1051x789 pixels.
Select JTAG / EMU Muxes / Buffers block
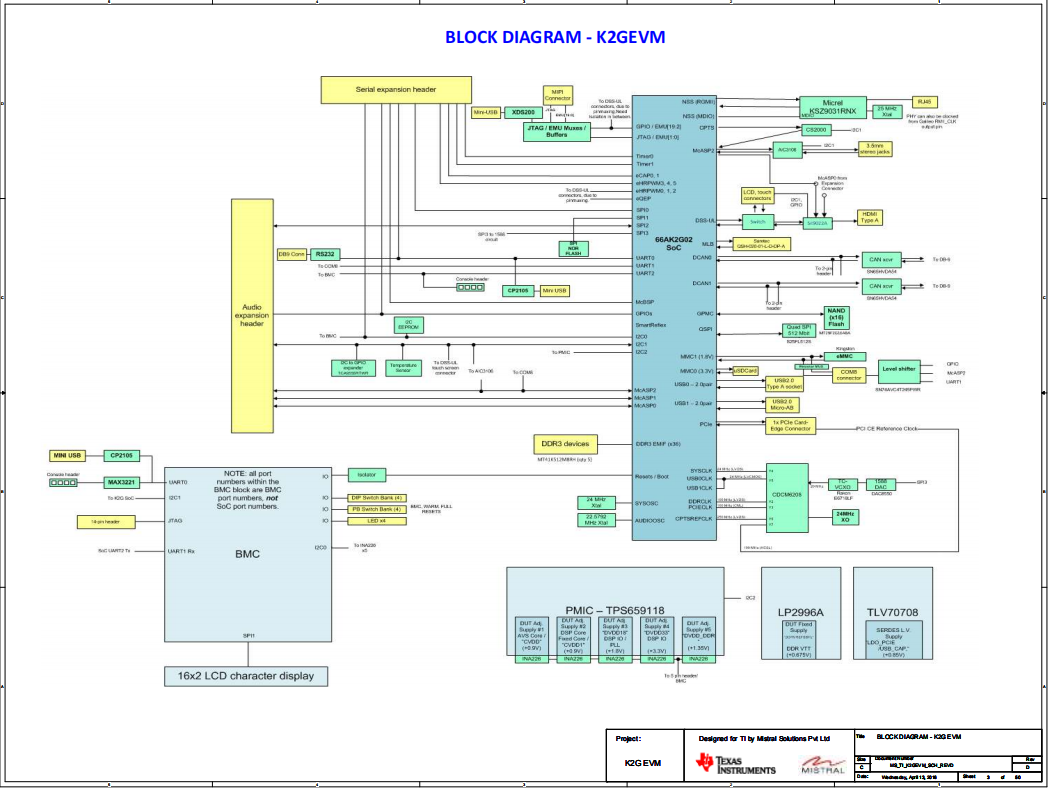click(x=556, y=131)
